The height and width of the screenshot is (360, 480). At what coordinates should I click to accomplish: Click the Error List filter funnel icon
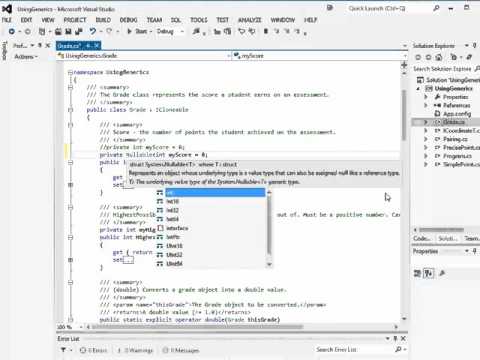tap(63, 350)
